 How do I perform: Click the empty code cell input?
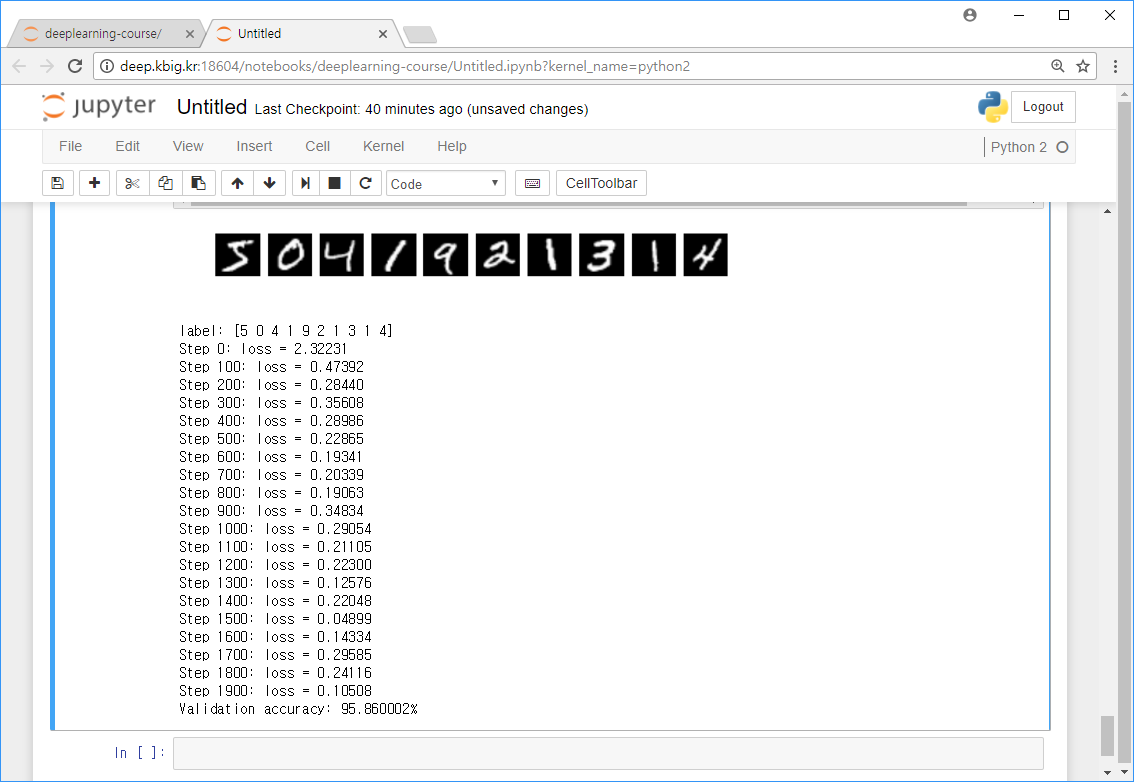(x=608, y=753)
